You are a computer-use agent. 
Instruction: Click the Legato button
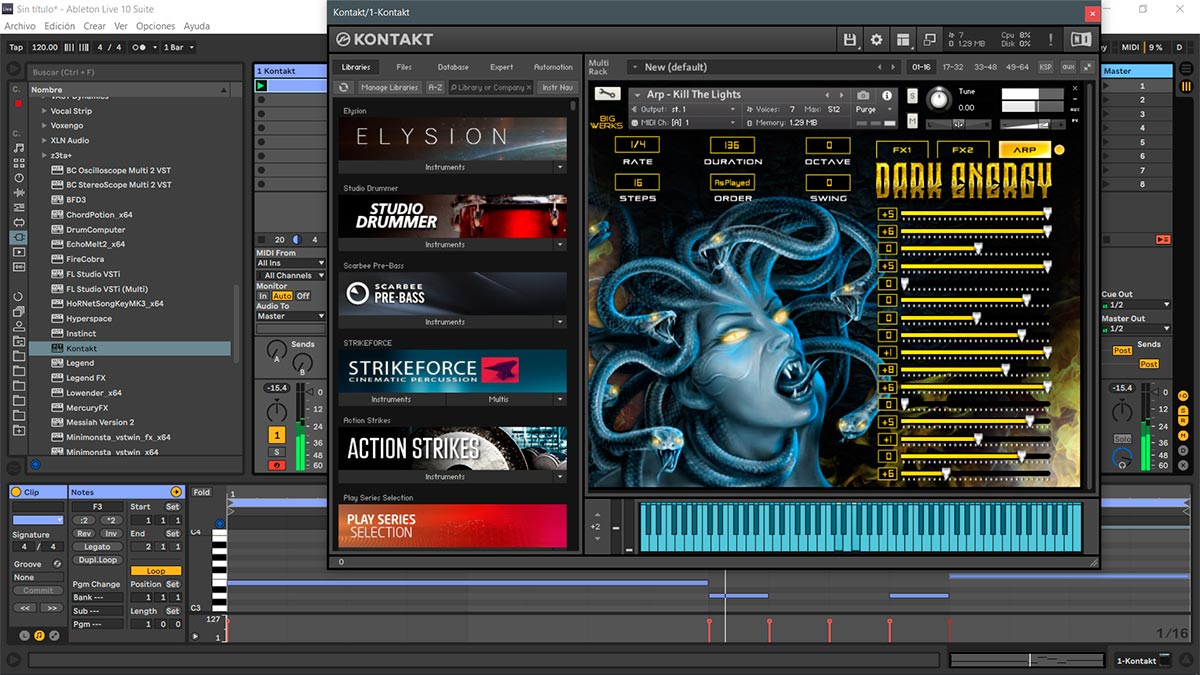click(x=97, y=547)
